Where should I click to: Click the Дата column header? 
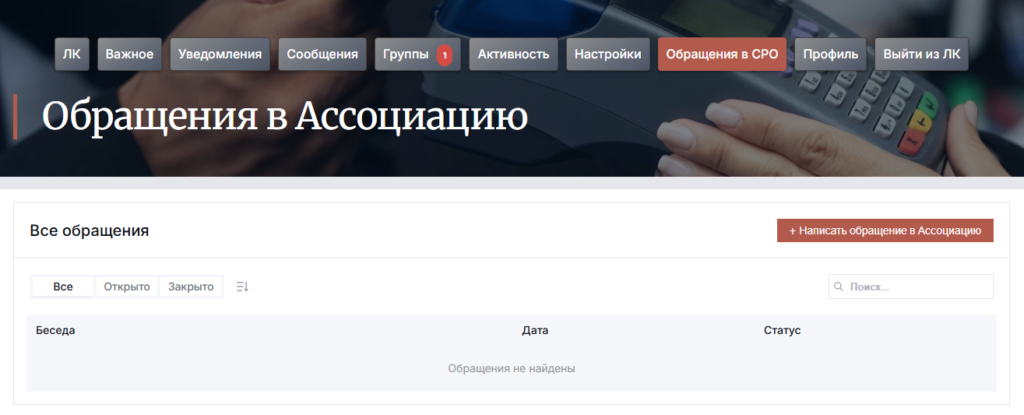tap(535, 331)
